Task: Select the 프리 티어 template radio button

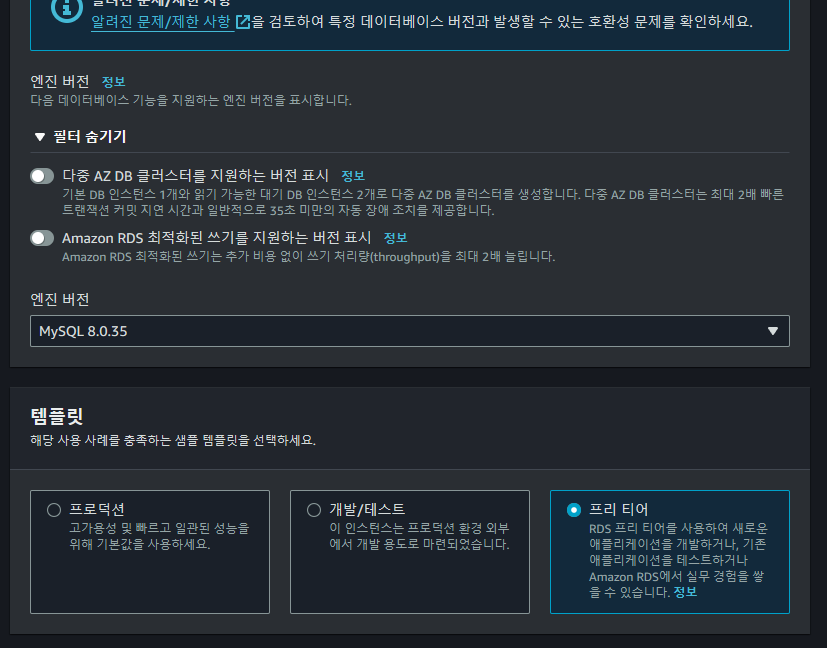Action: pyautogui.click(x=574, y=510)
